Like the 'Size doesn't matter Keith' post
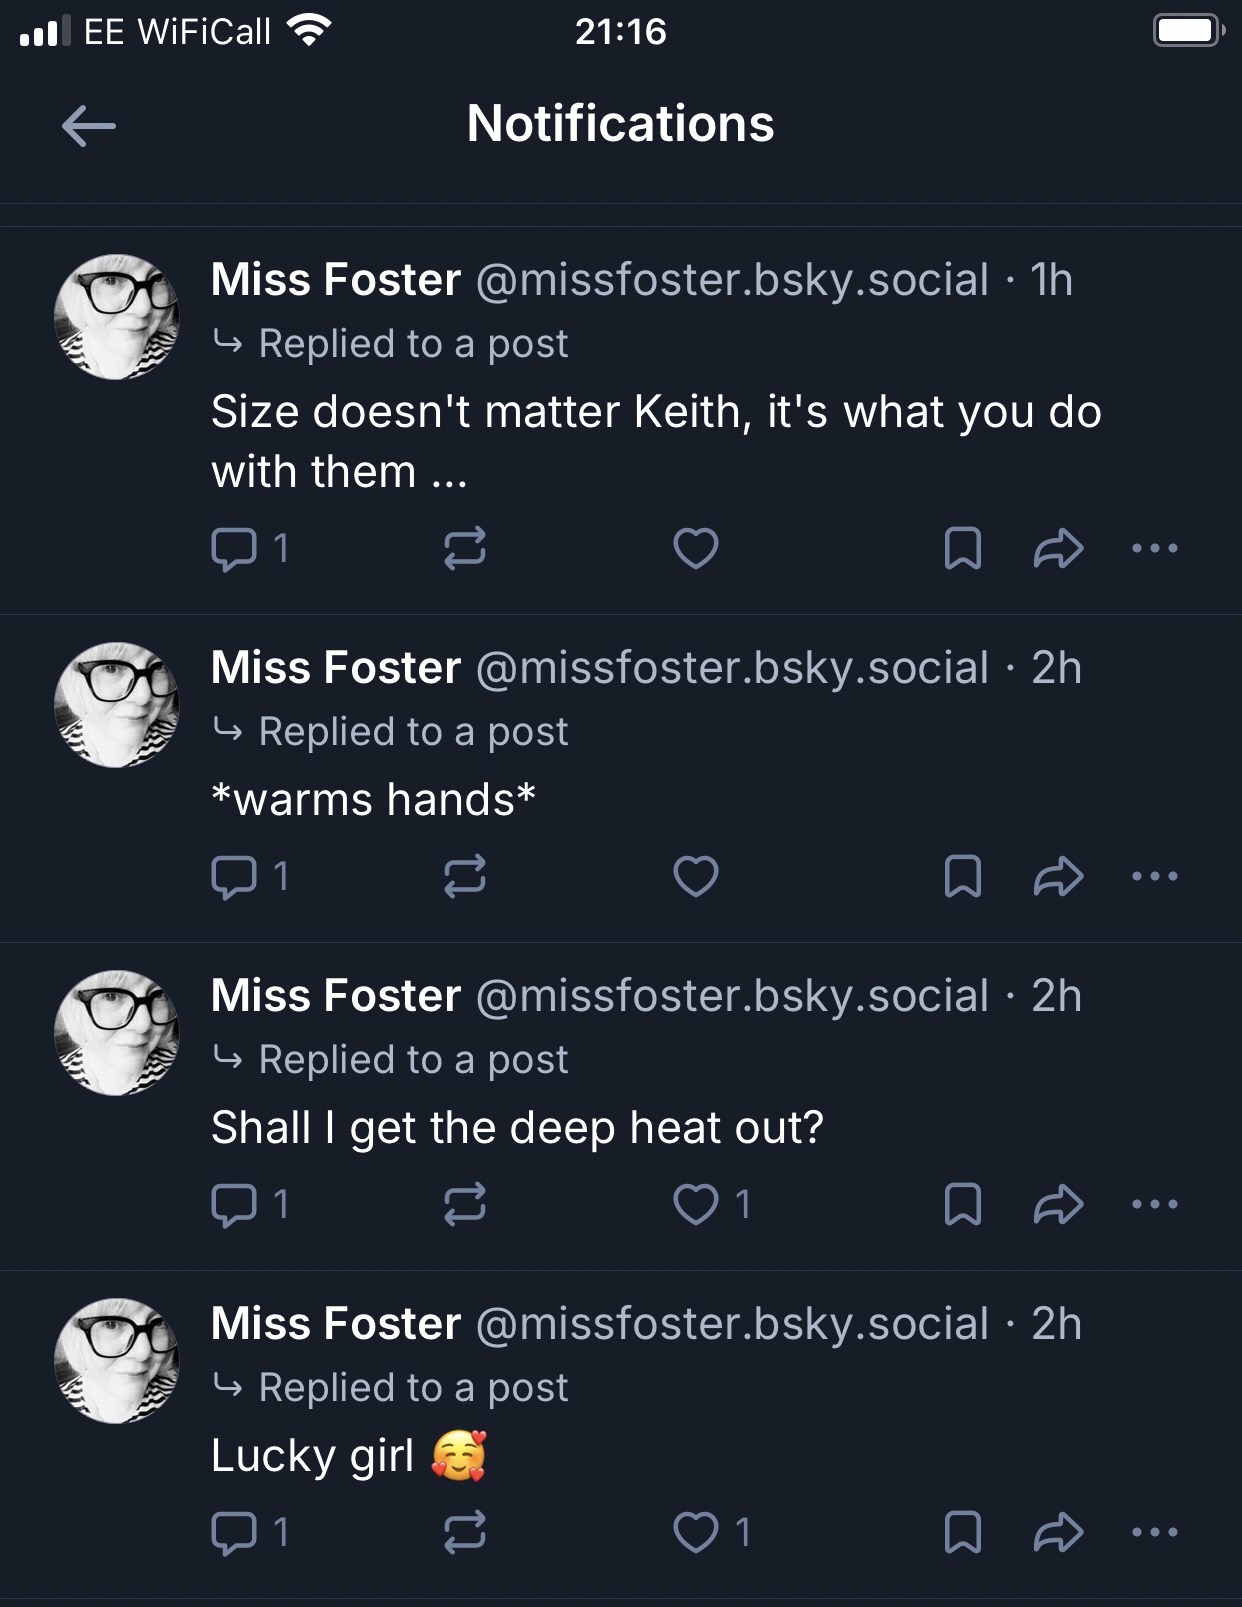The image size is (1242, 1607). pos(696,548)
